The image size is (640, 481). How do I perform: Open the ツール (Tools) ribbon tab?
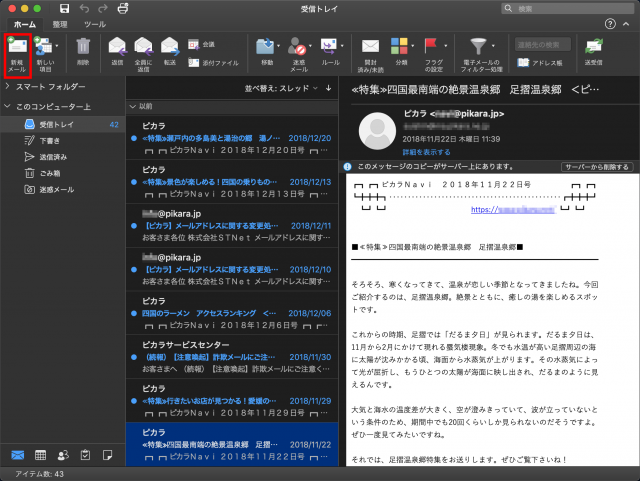point(95,22)
